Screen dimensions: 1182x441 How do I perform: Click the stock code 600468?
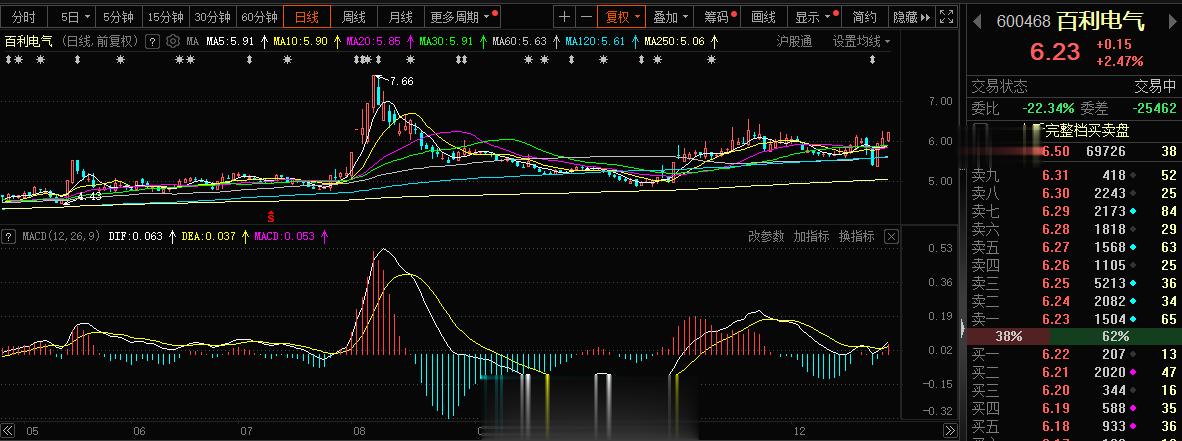[1022, 22]
